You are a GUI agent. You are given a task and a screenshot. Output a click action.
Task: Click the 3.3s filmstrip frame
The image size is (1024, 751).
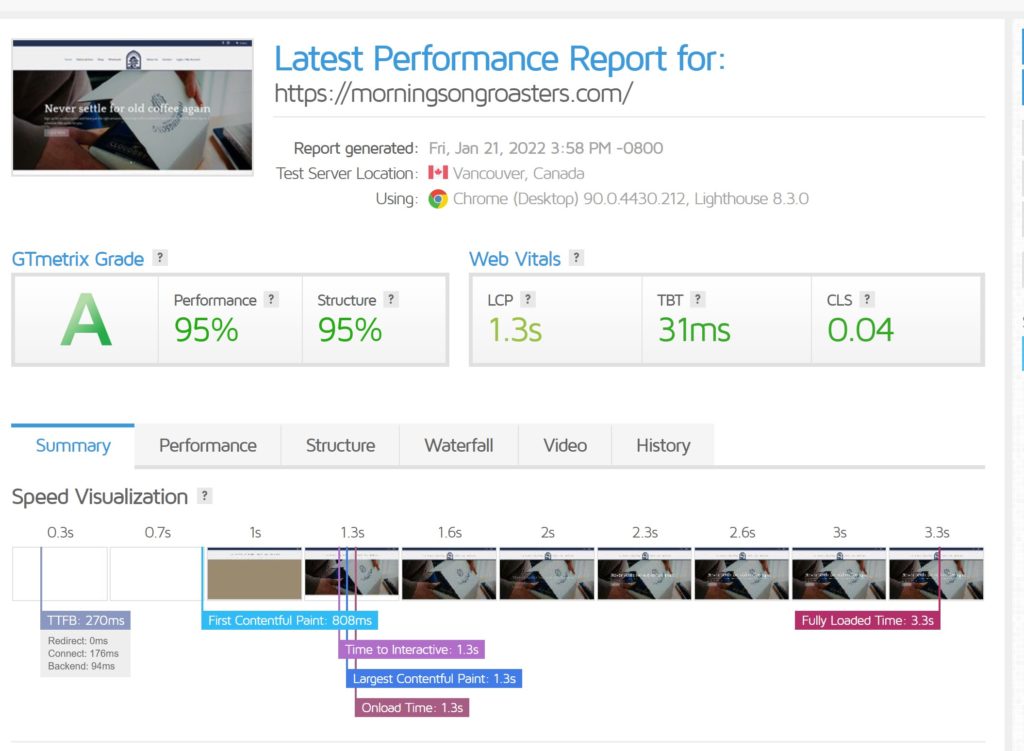pyautogui.click(x=936, y=573)
